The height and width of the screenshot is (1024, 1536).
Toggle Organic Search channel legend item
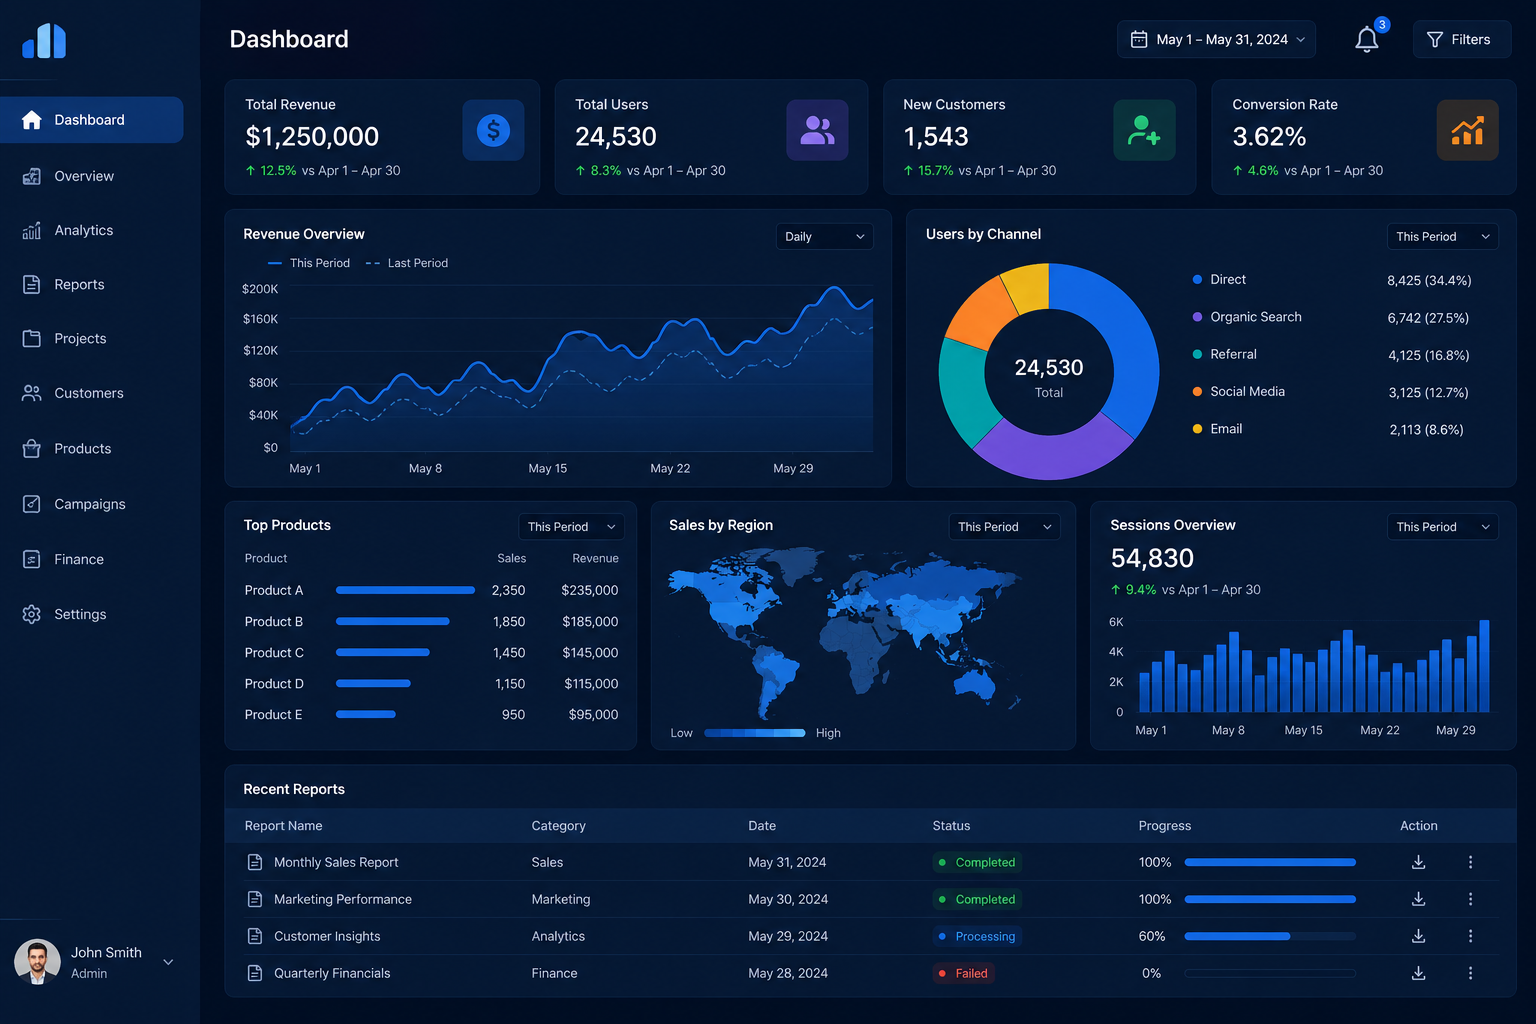click(1247, 317)
